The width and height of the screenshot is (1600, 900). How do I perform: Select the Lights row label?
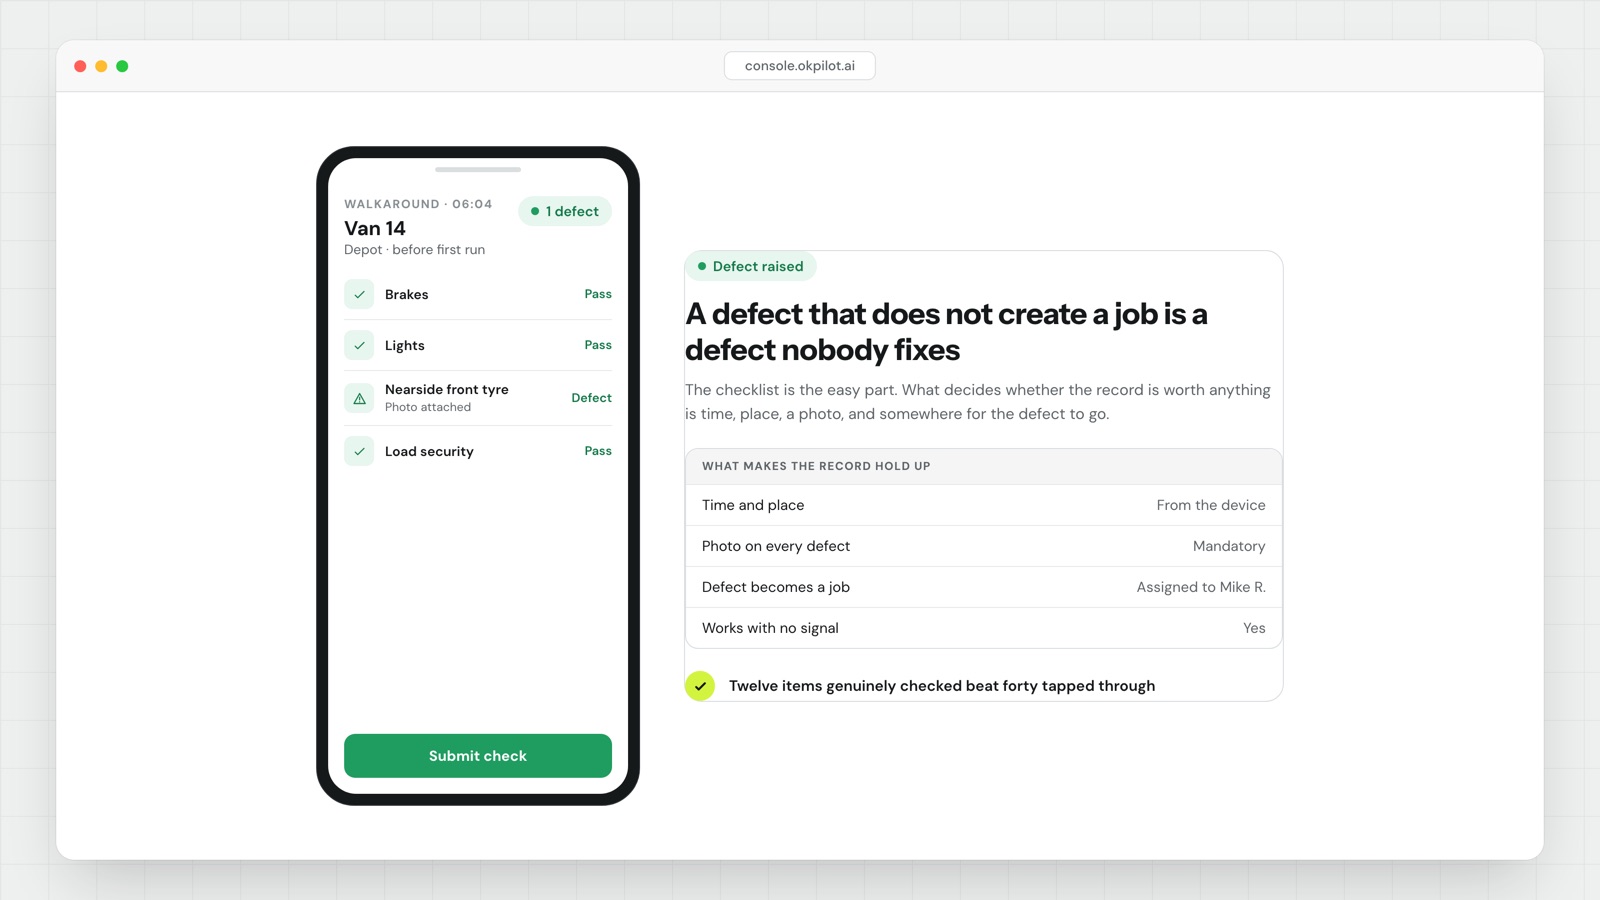[x=405, y=345]
